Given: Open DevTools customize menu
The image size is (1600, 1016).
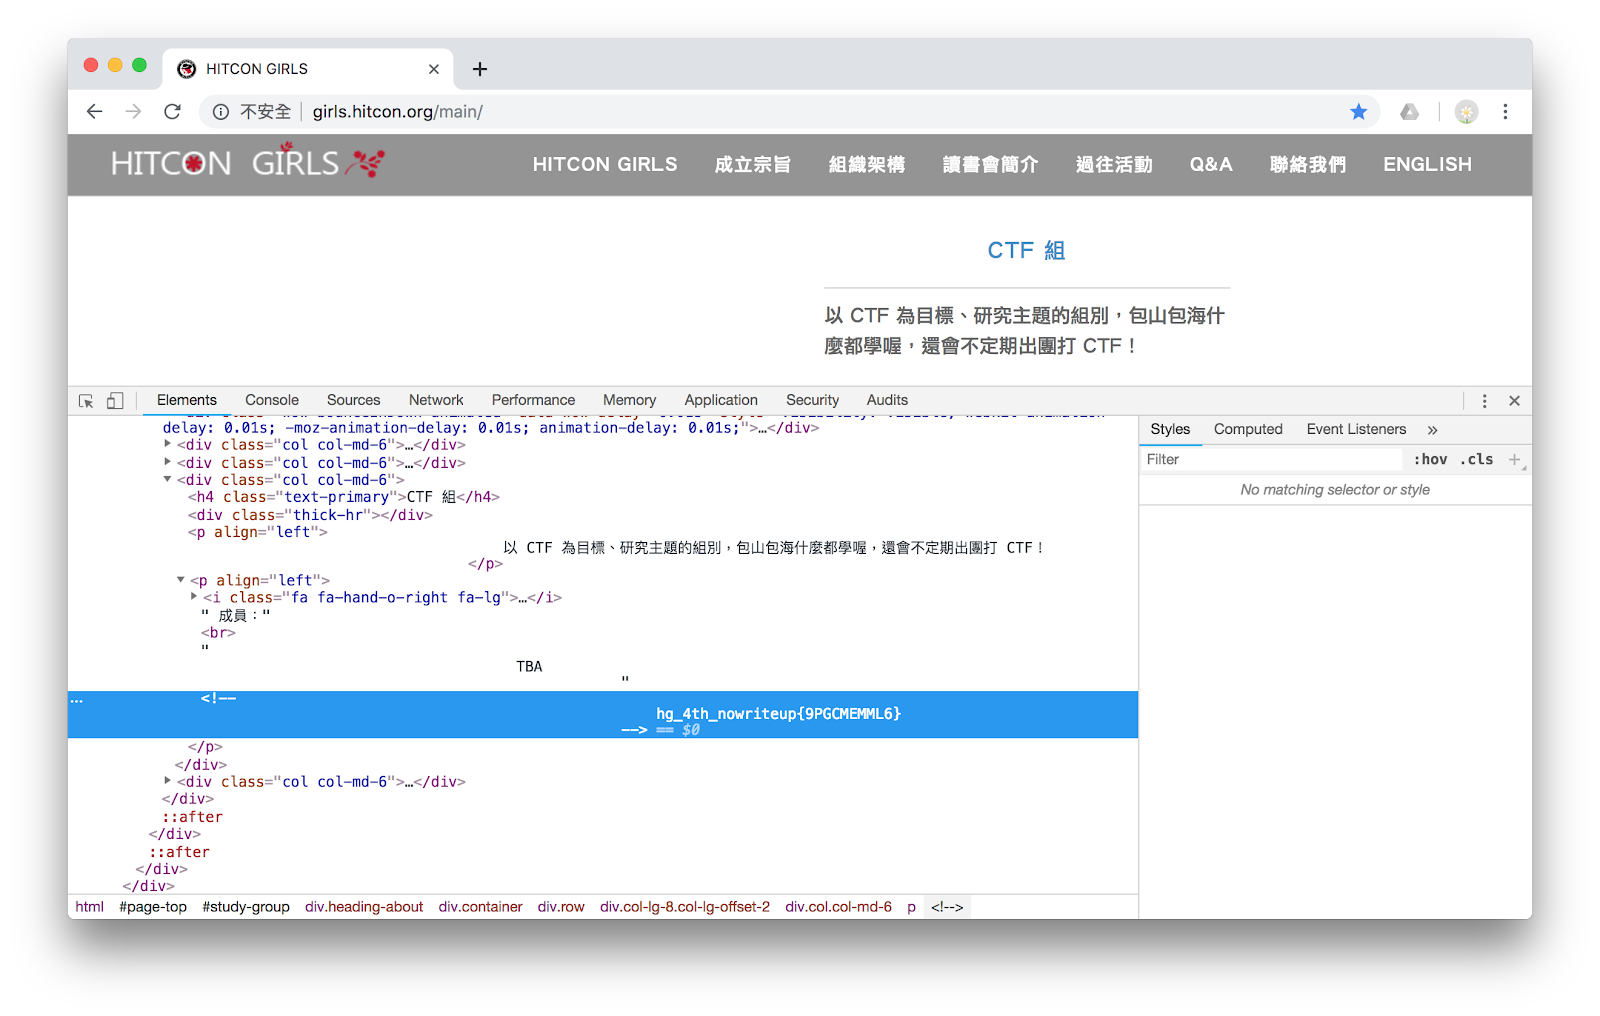Looking at the screenshot, I should [1484, 401].
